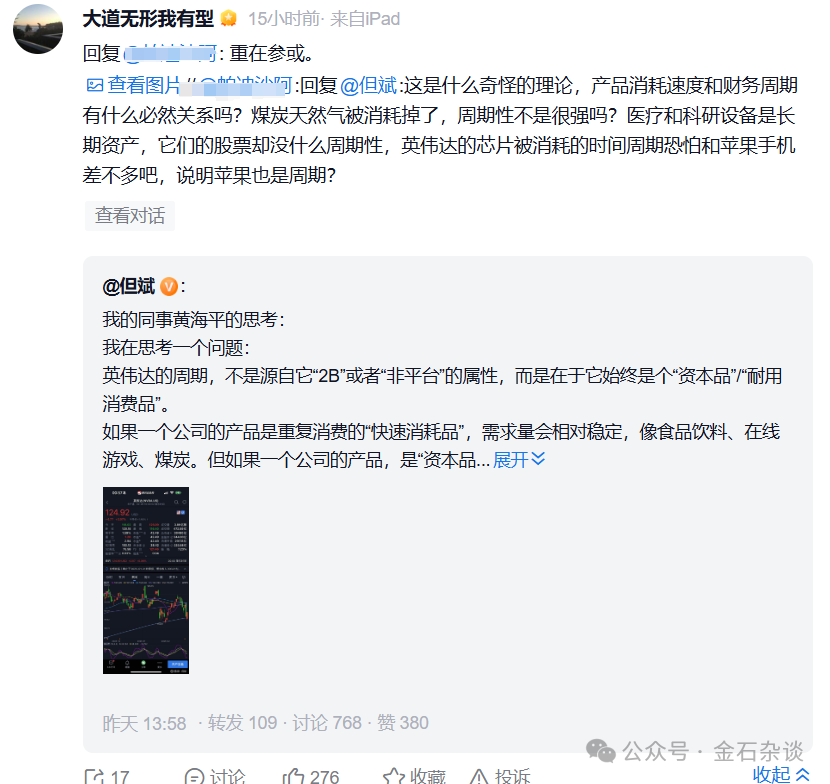This screenshot has height=784, width=830.
Task: Click the gold verification badge beside username
Action: 229,19
